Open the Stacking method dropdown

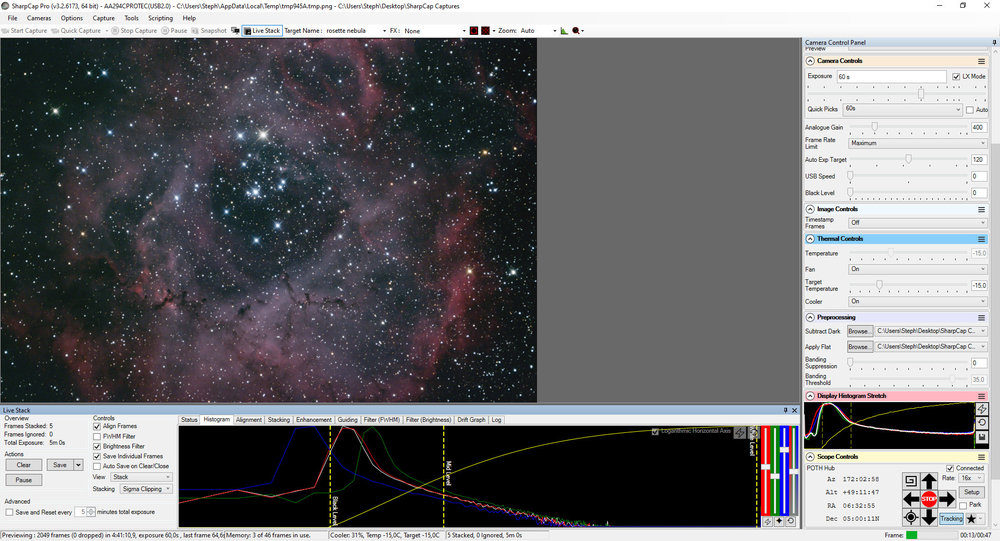point(145,491)
